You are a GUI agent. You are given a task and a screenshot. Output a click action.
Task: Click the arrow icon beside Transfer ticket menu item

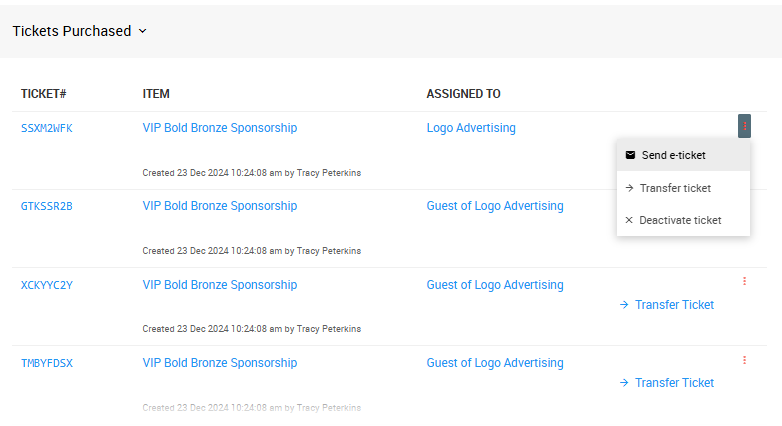629,188
